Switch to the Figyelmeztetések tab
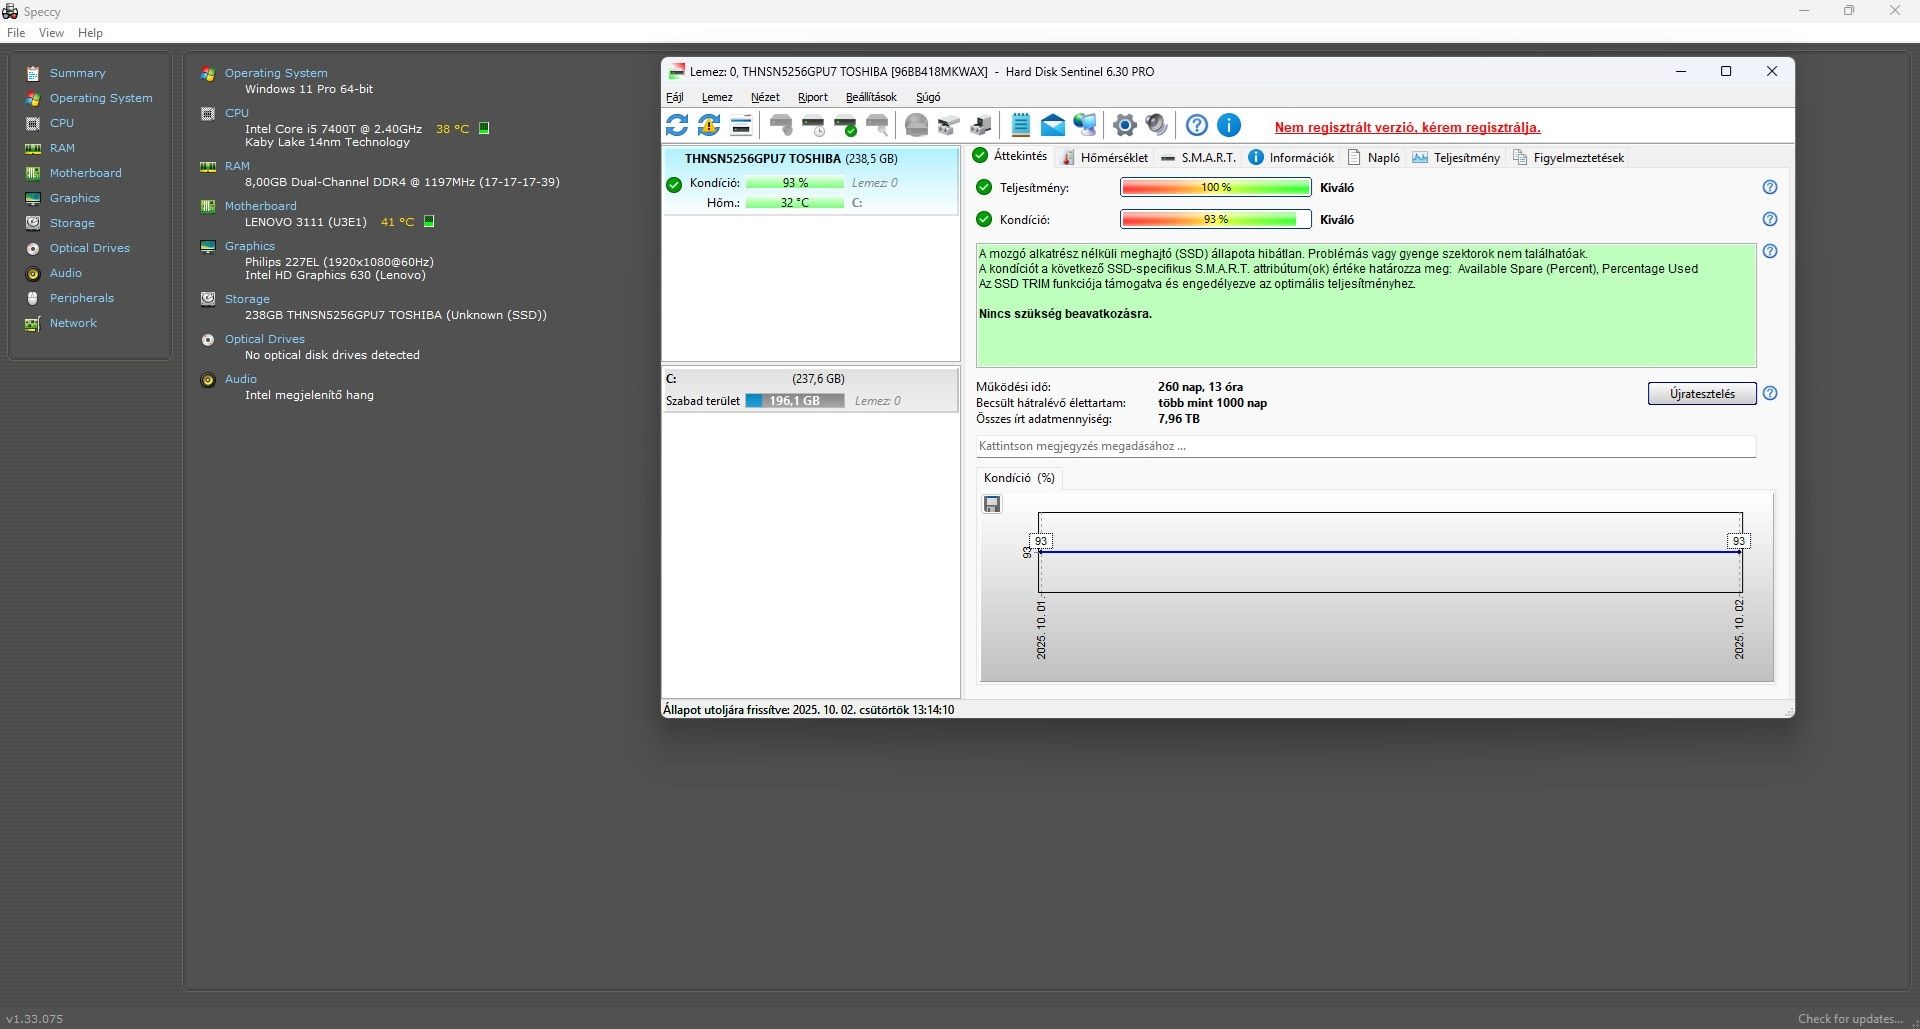Image resolution: width=1920 pixels, height=1029 pixels. [1569, 157]
